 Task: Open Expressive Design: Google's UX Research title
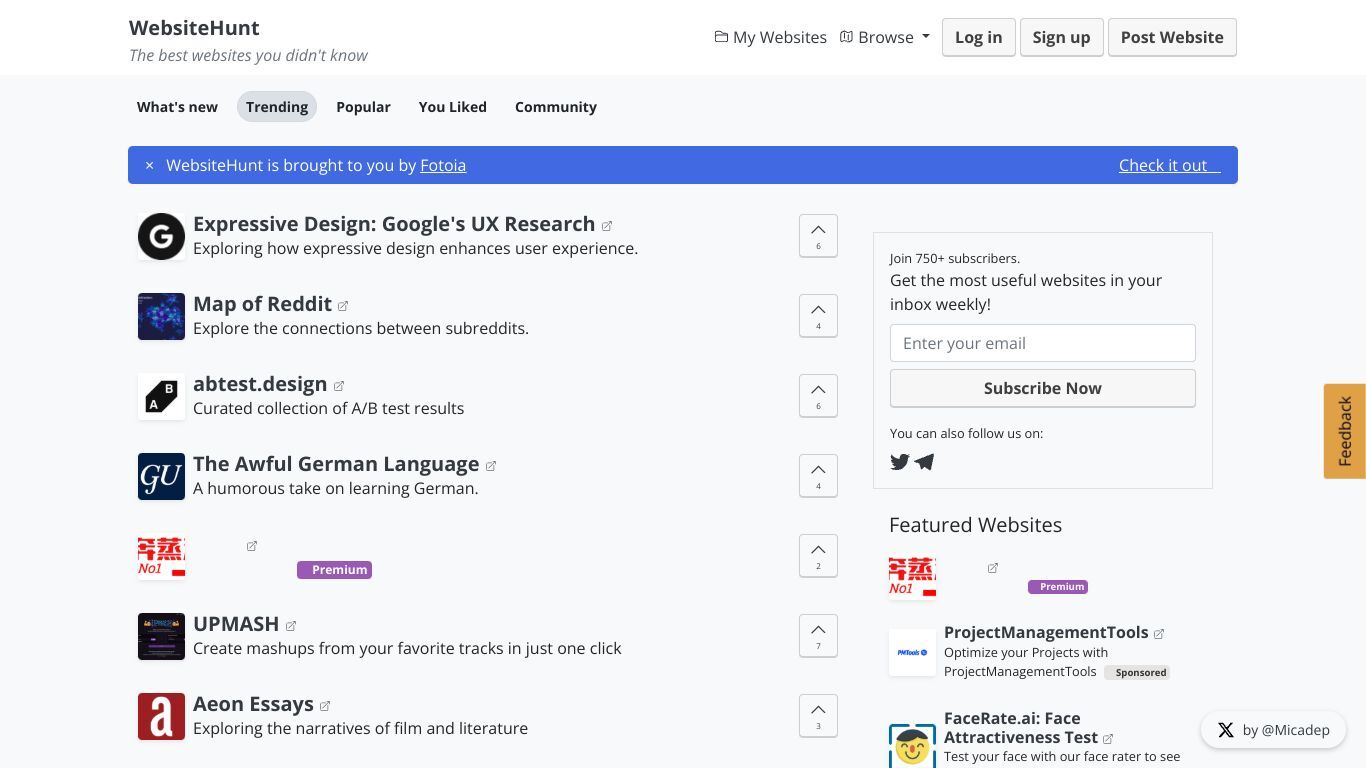tap(394, 224)
